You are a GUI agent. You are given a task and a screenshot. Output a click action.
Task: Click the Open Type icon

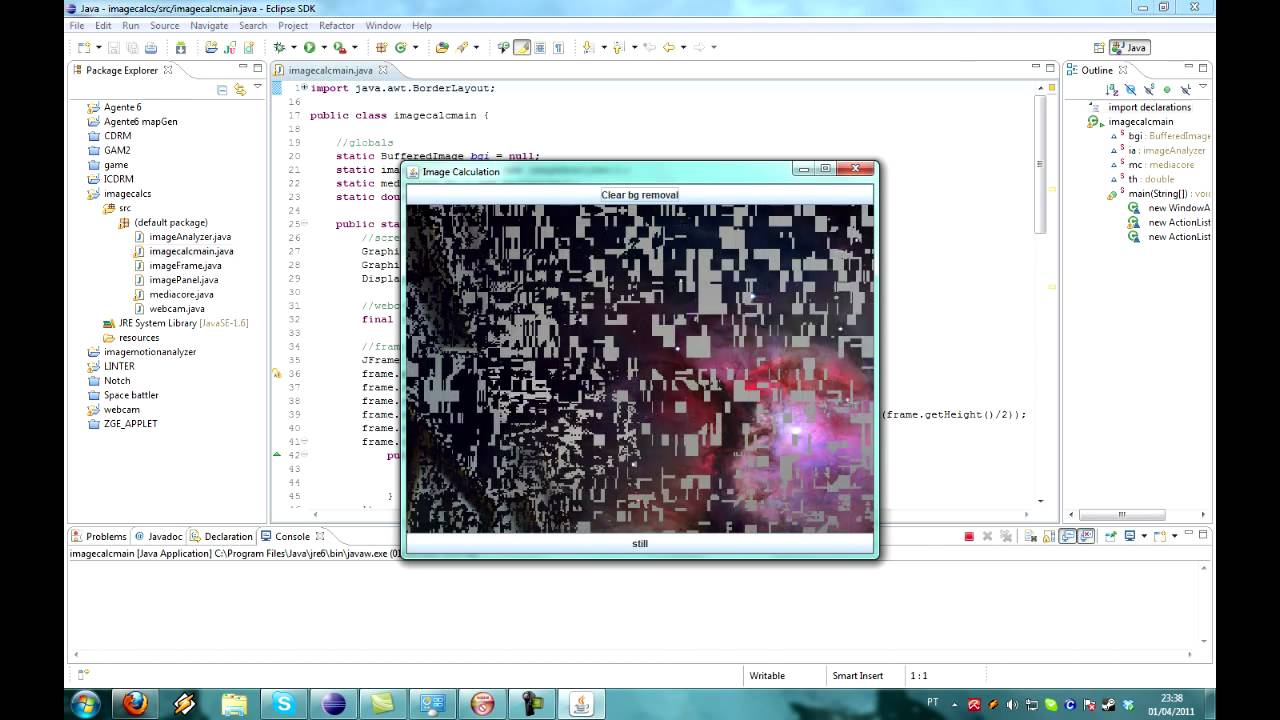pyautogui.click(x=442, y=47)
